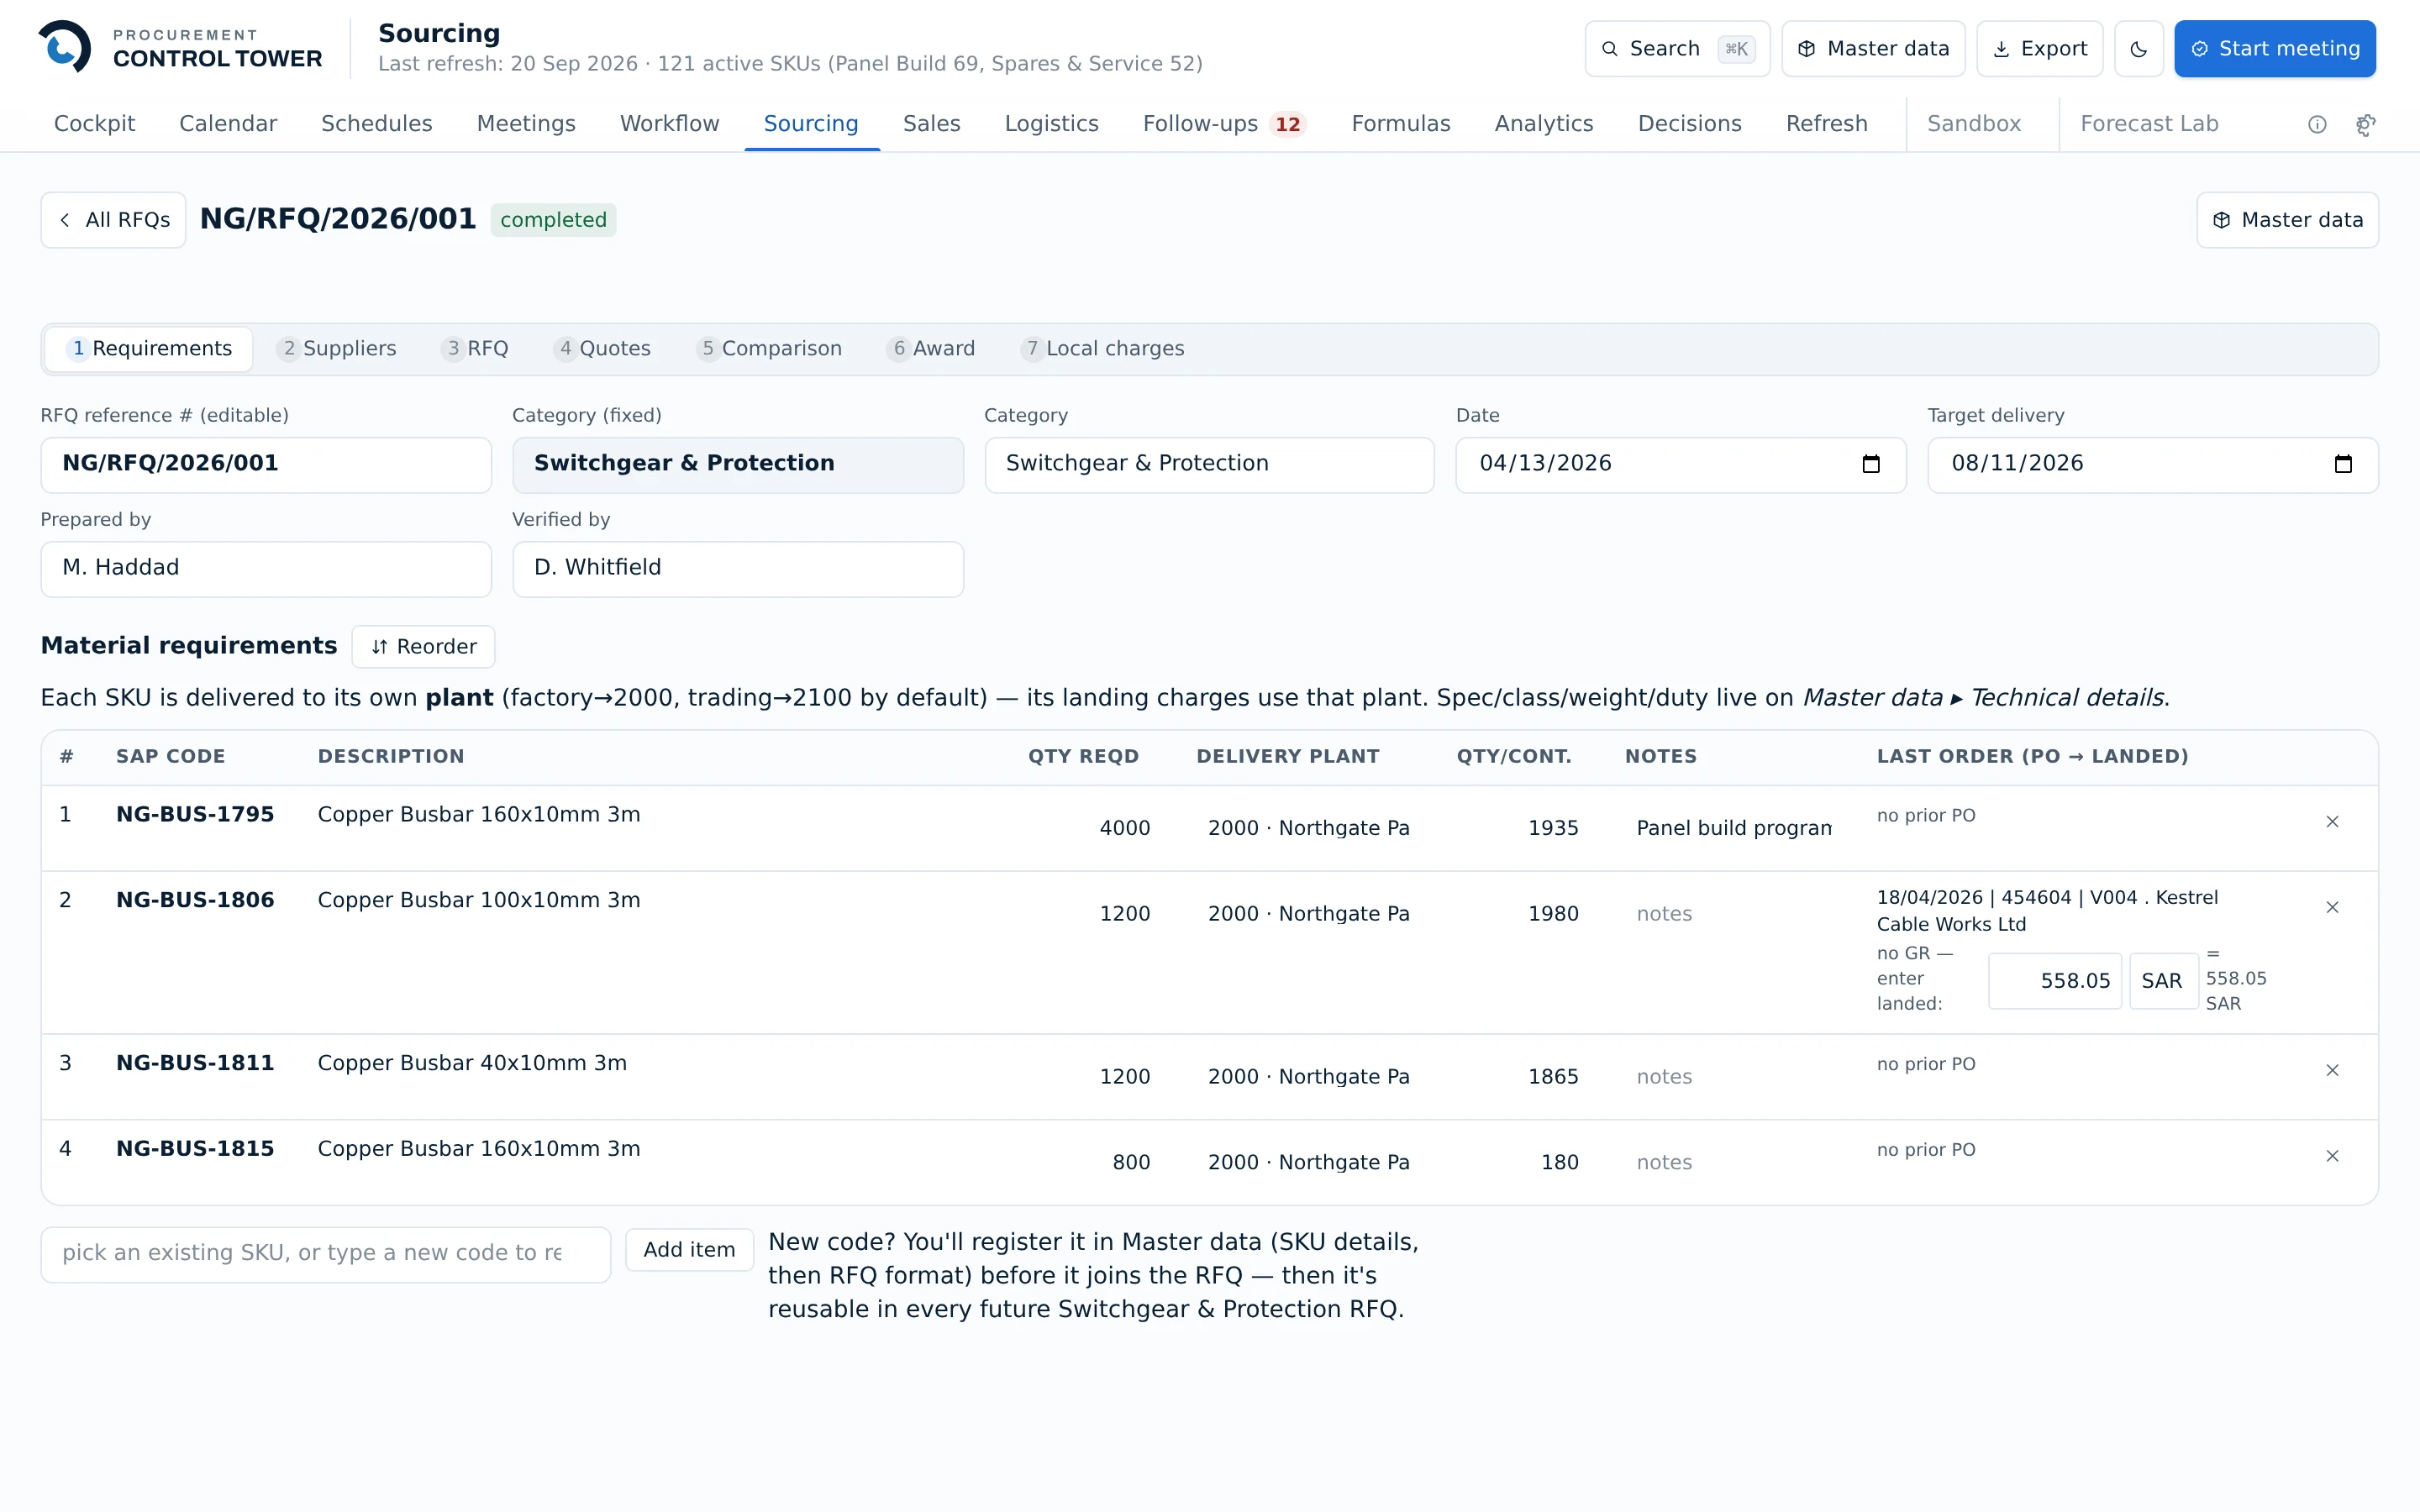Click Add item button

[689, 1250]
